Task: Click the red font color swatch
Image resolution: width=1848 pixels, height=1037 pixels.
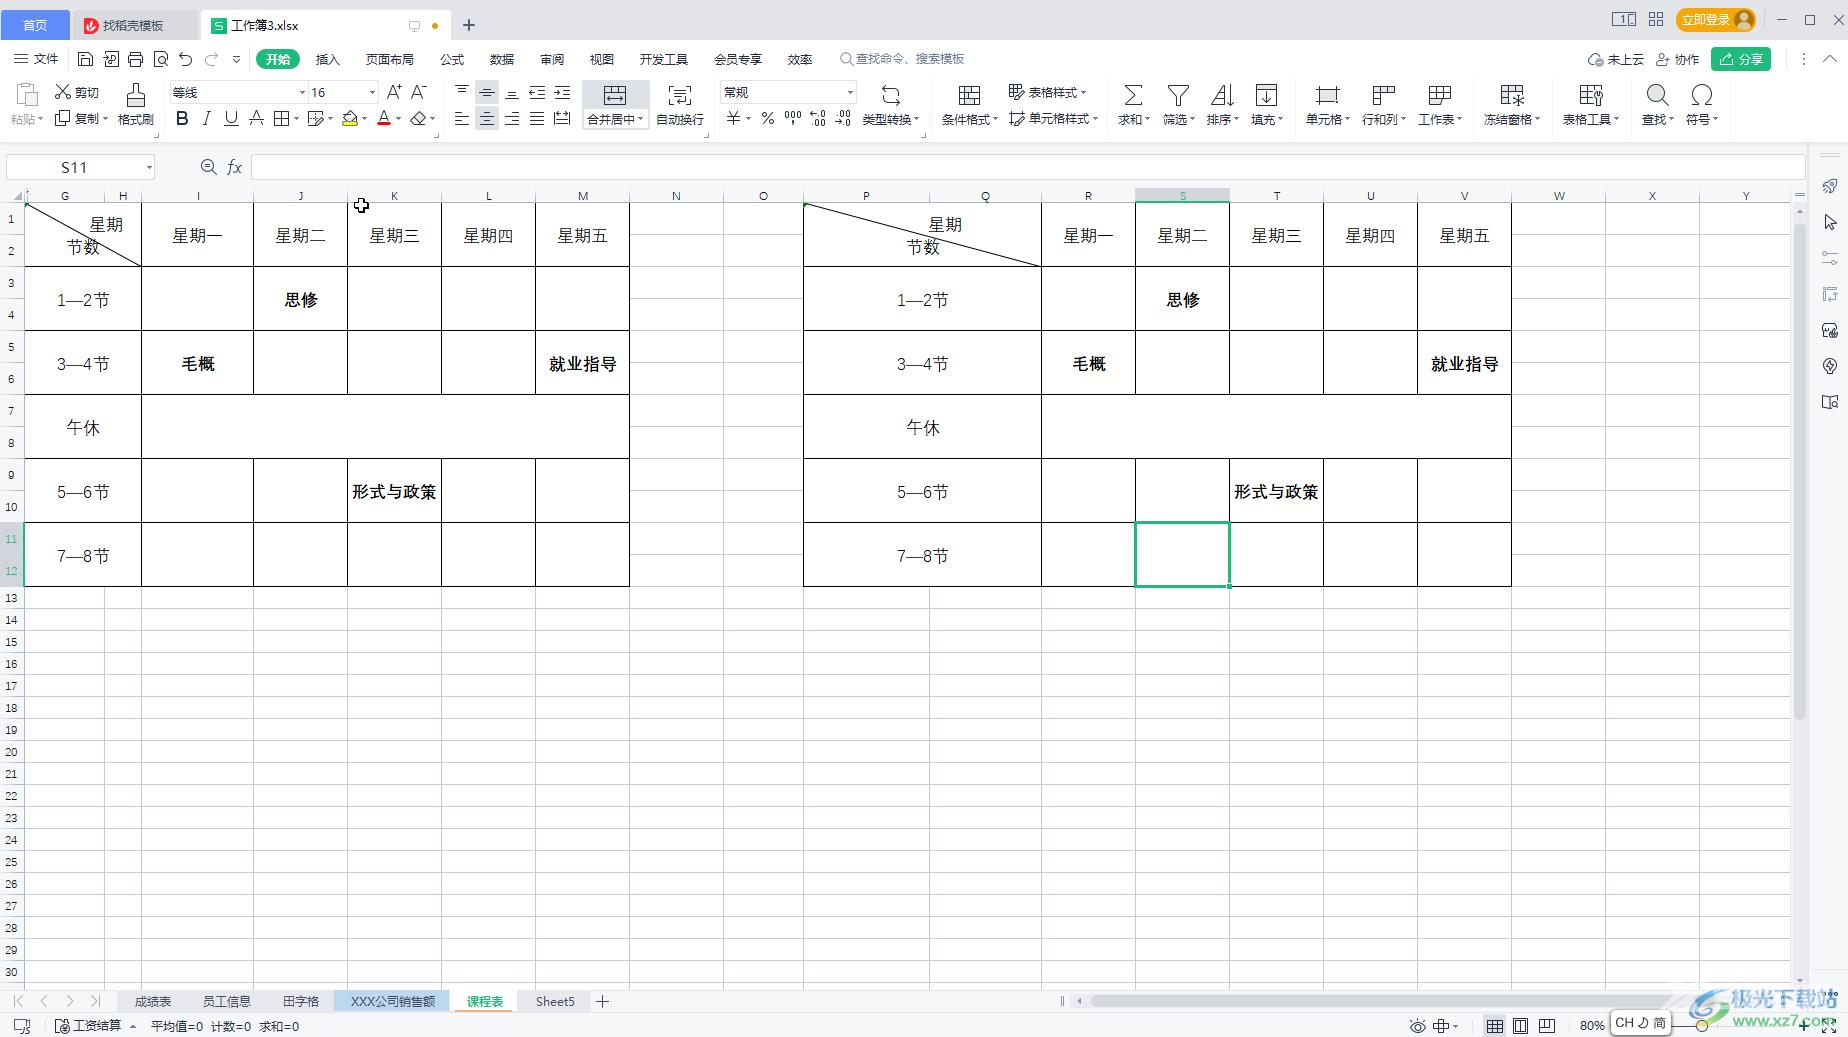Action: click(384, 118)
